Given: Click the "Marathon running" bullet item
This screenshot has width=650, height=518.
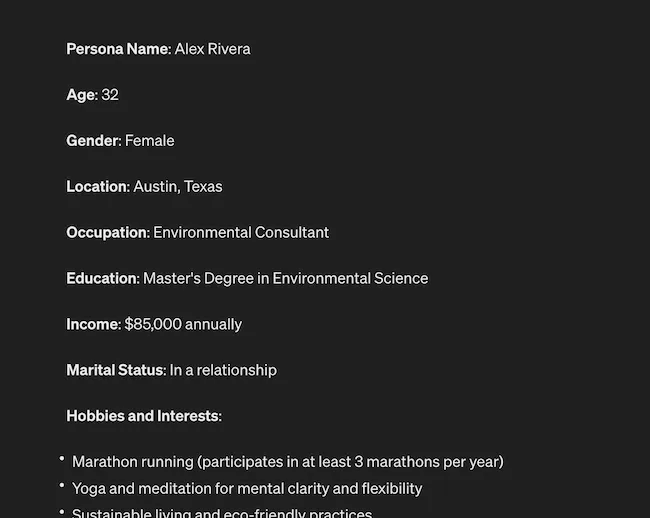Looking at the screenshot, I should coord(287,462).
